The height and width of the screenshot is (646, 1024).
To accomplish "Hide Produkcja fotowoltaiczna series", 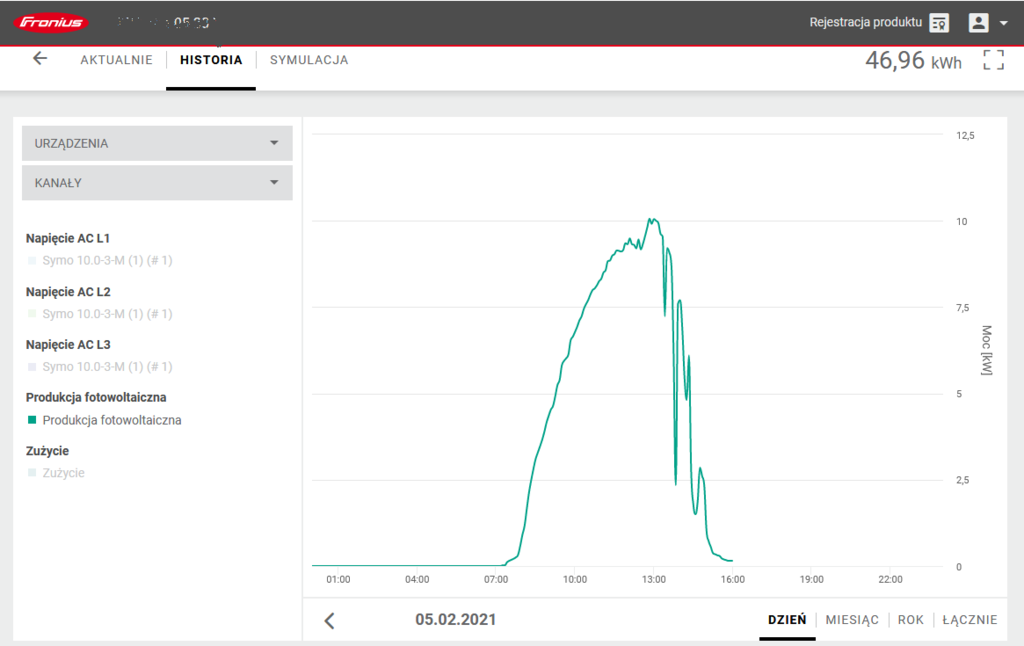I will [111, 421].
